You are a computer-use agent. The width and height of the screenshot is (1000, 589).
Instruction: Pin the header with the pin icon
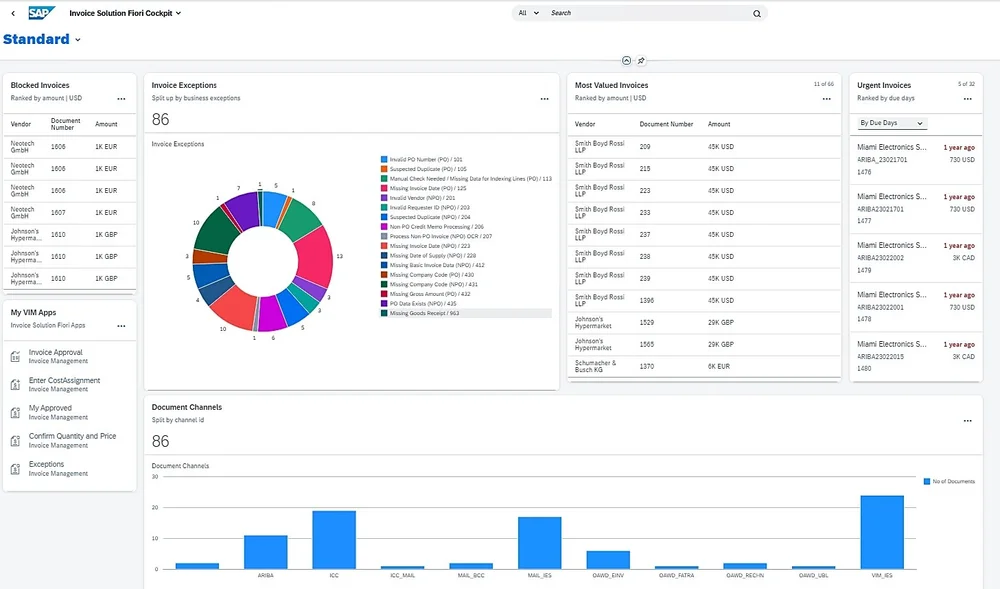pos(641,61)
